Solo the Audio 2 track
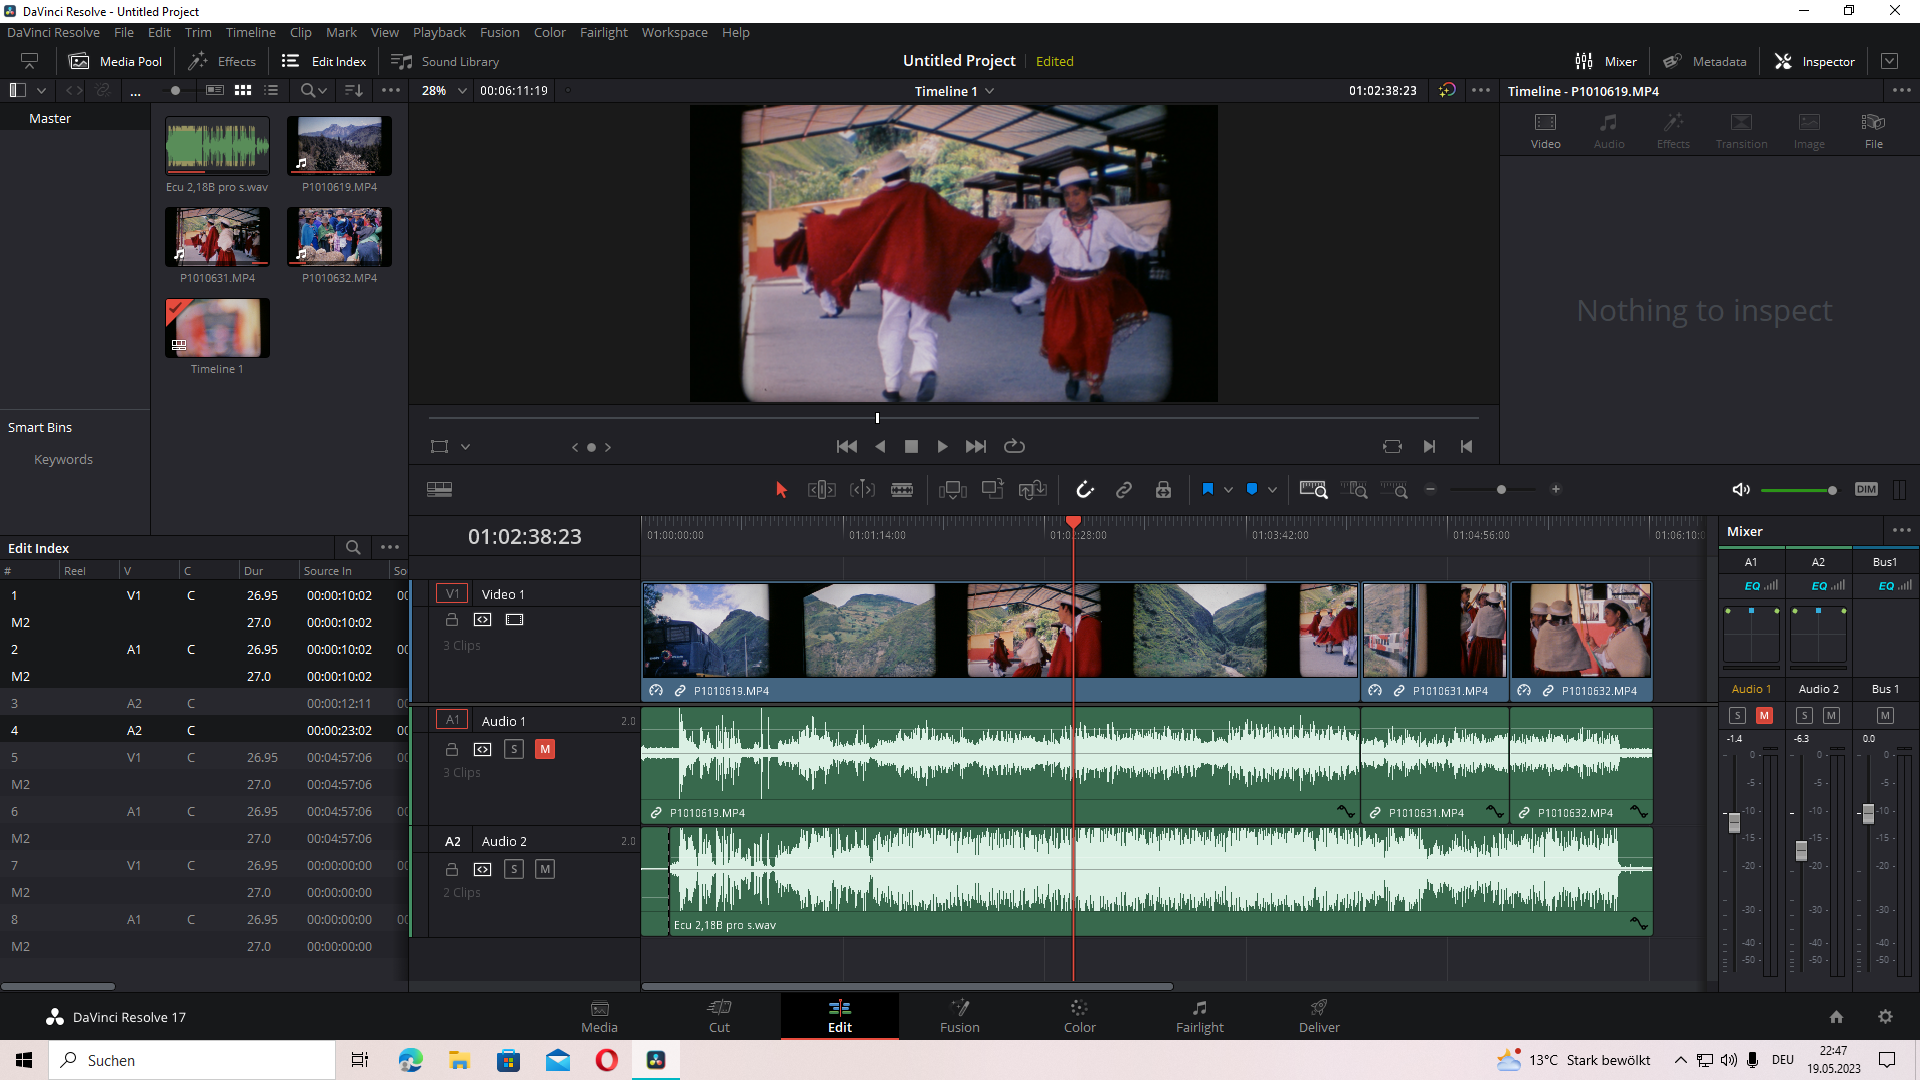1920x1080 pixels. click(514, 869)
